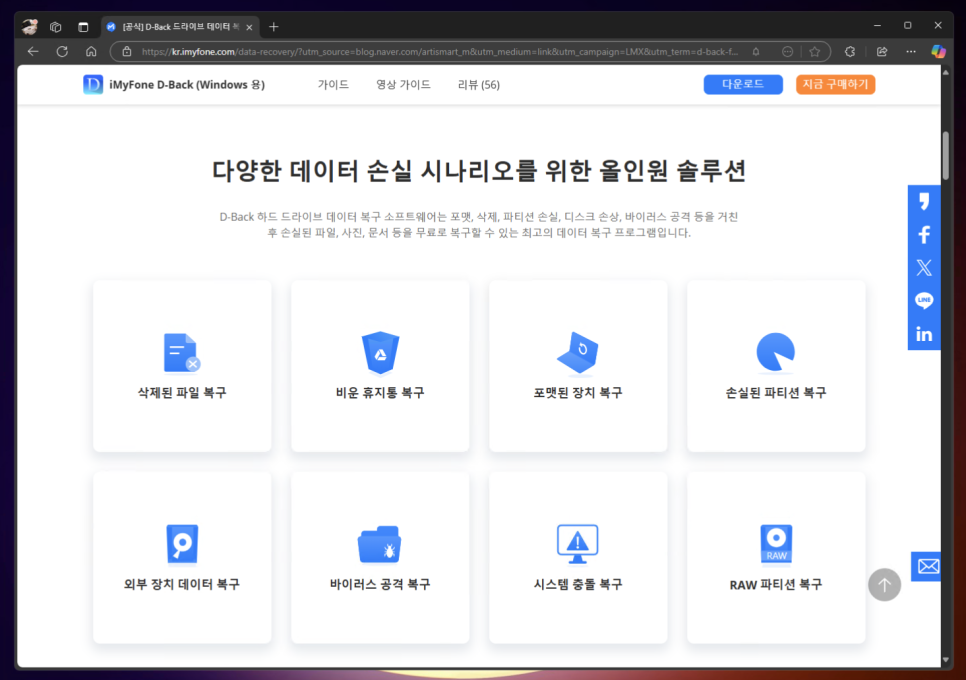This screenshot has width=966, height=680.
Task: Click the page vertical scrollbar thumb
Action: point(946,155)
